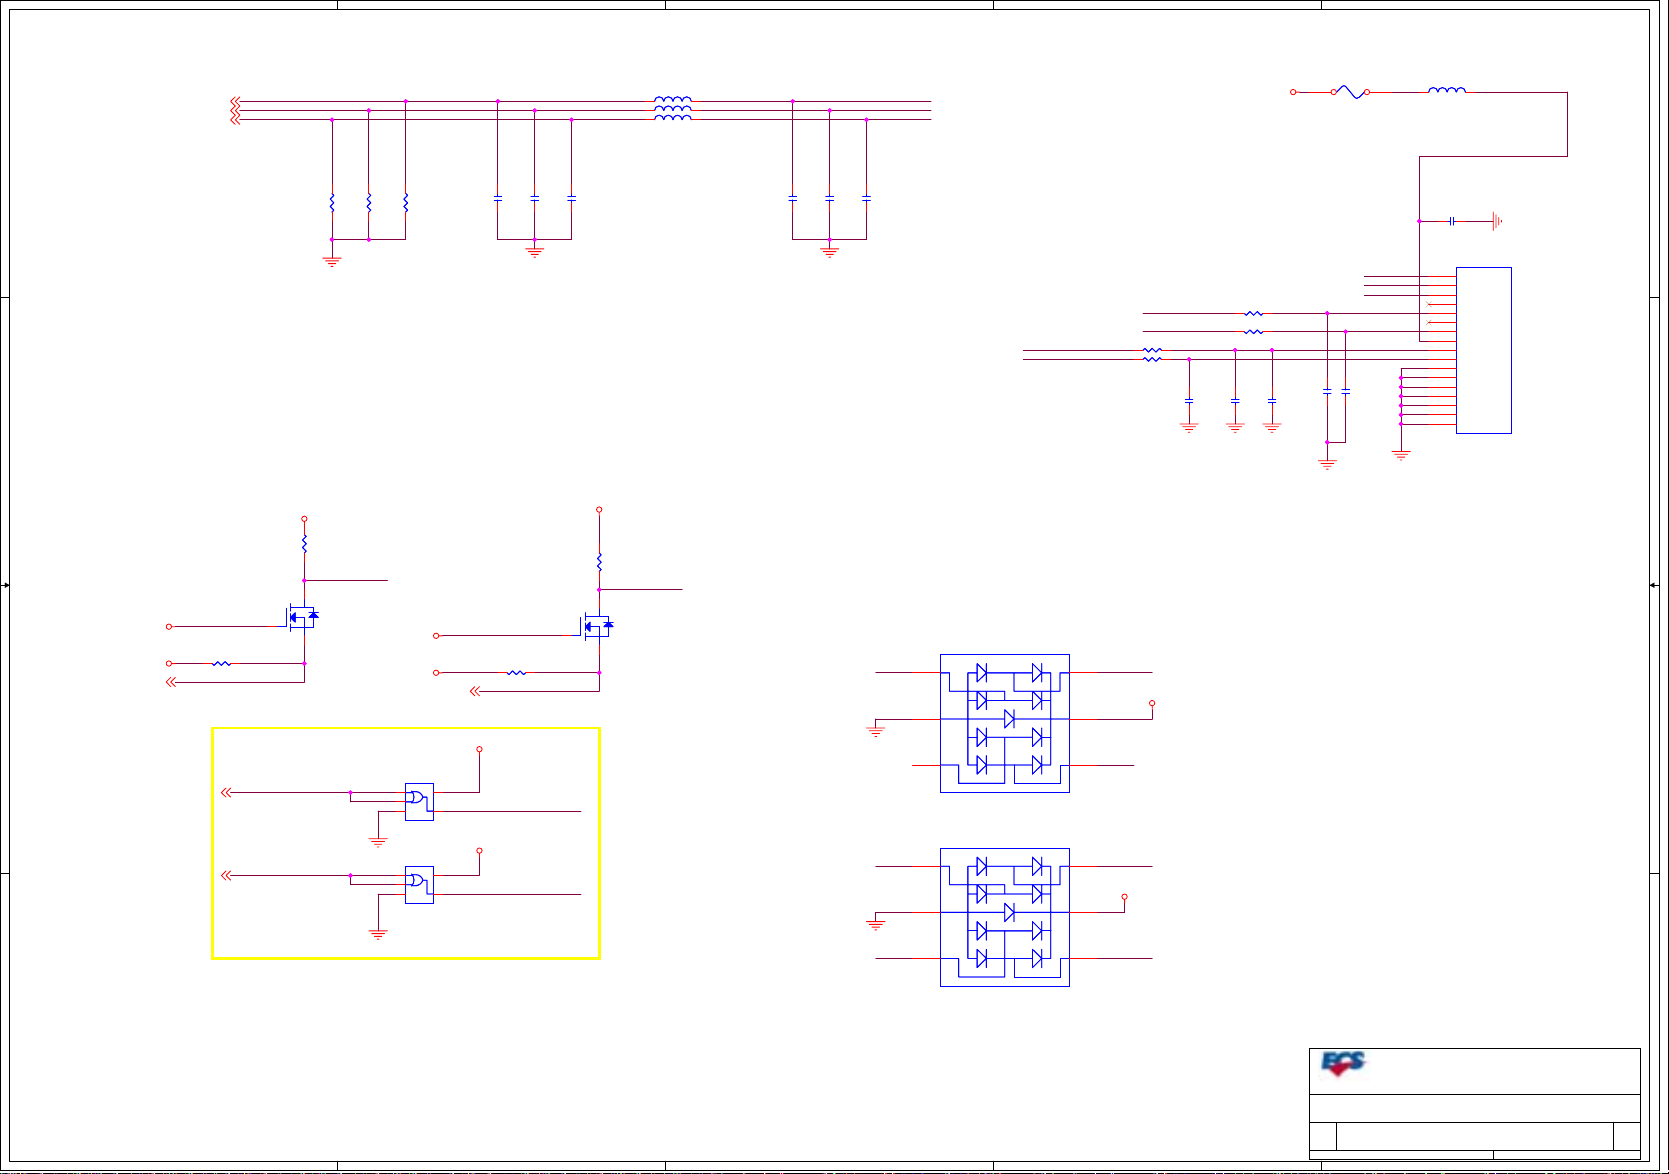This screenshot has width=1669, height=1174.
Task: Click the off-page arrow under the left MOSFET circuit
Action: click(x=171, y=682)
